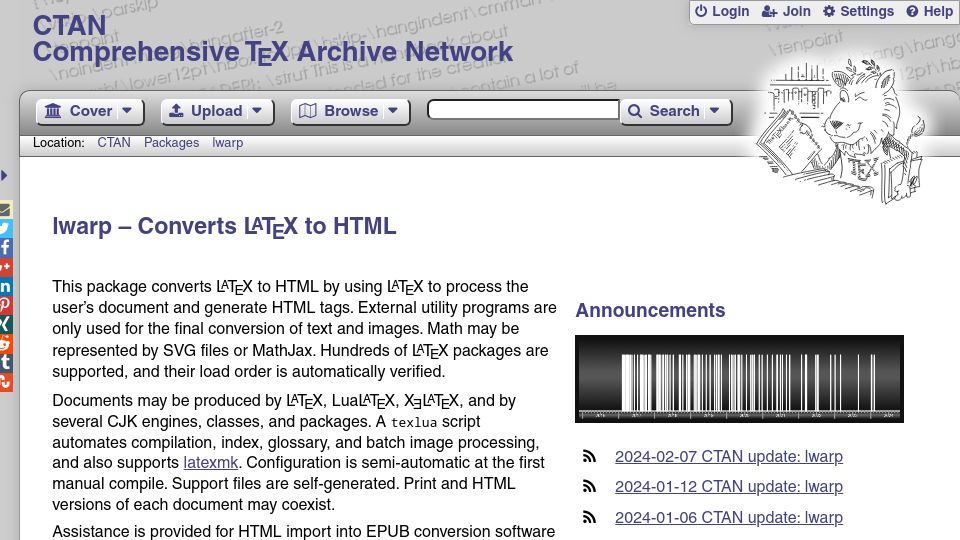Share this page by email icon

6,210
